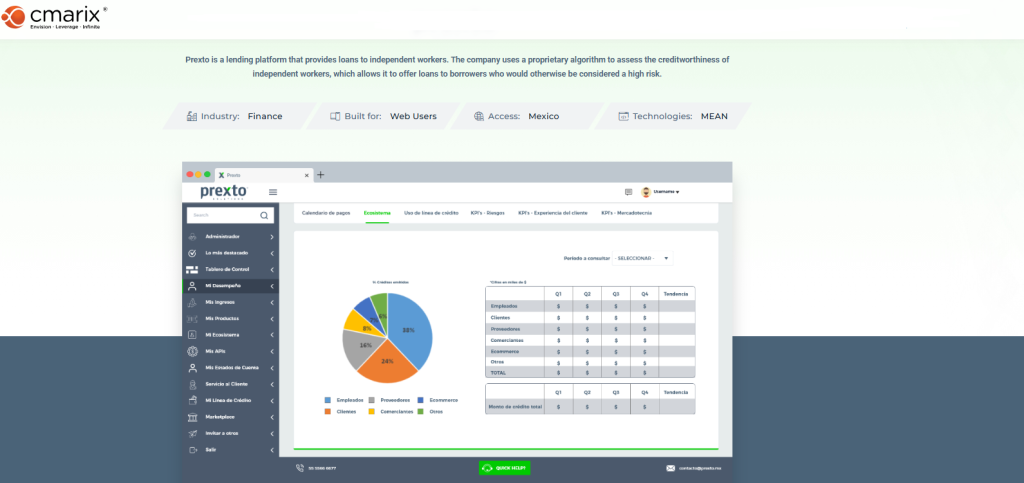
Task: Toggle the hamburger menu icon
Action: pyautogui.click(x=273, y=192)
